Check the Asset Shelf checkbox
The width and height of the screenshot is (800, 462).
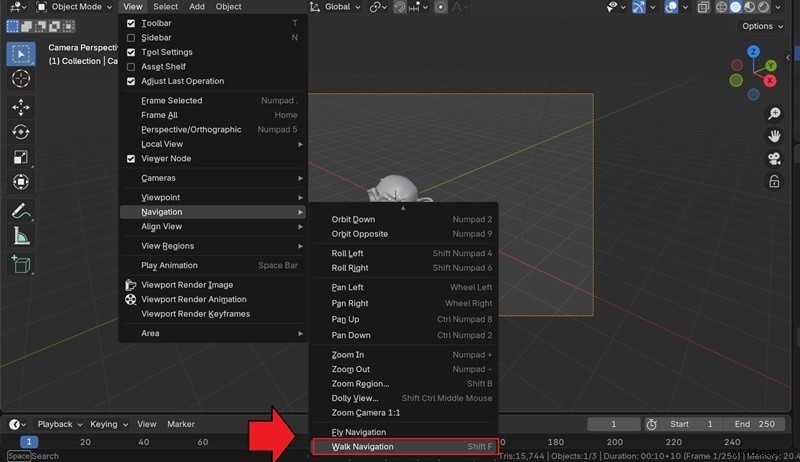(x=131, y=67)
